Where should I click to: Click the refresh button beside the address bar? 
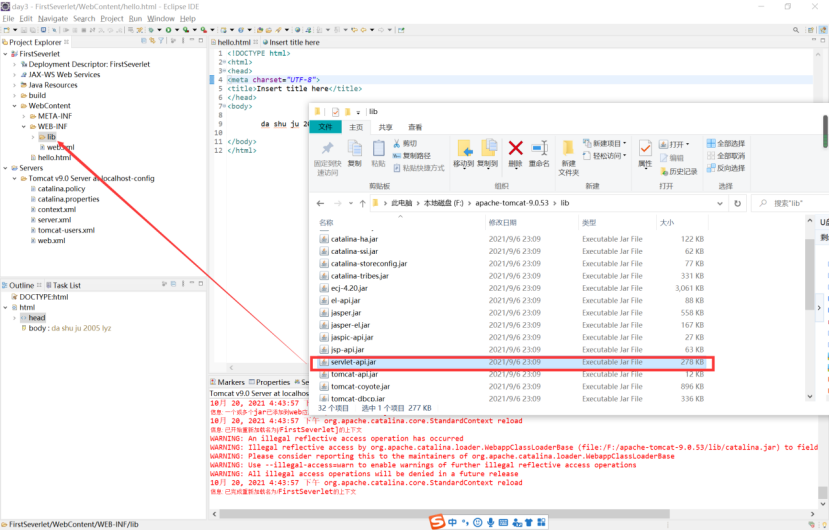737,203
